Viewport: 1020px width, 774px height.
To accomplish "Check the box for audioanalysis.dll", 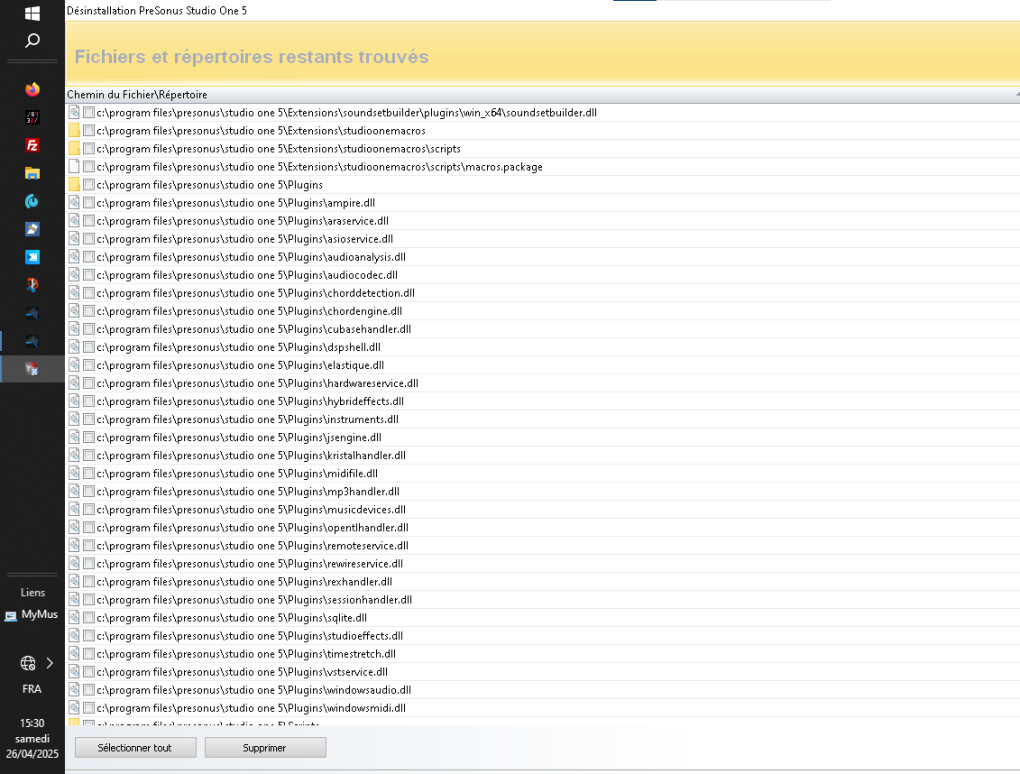I will pyautogui.click(x=88, y=257).
